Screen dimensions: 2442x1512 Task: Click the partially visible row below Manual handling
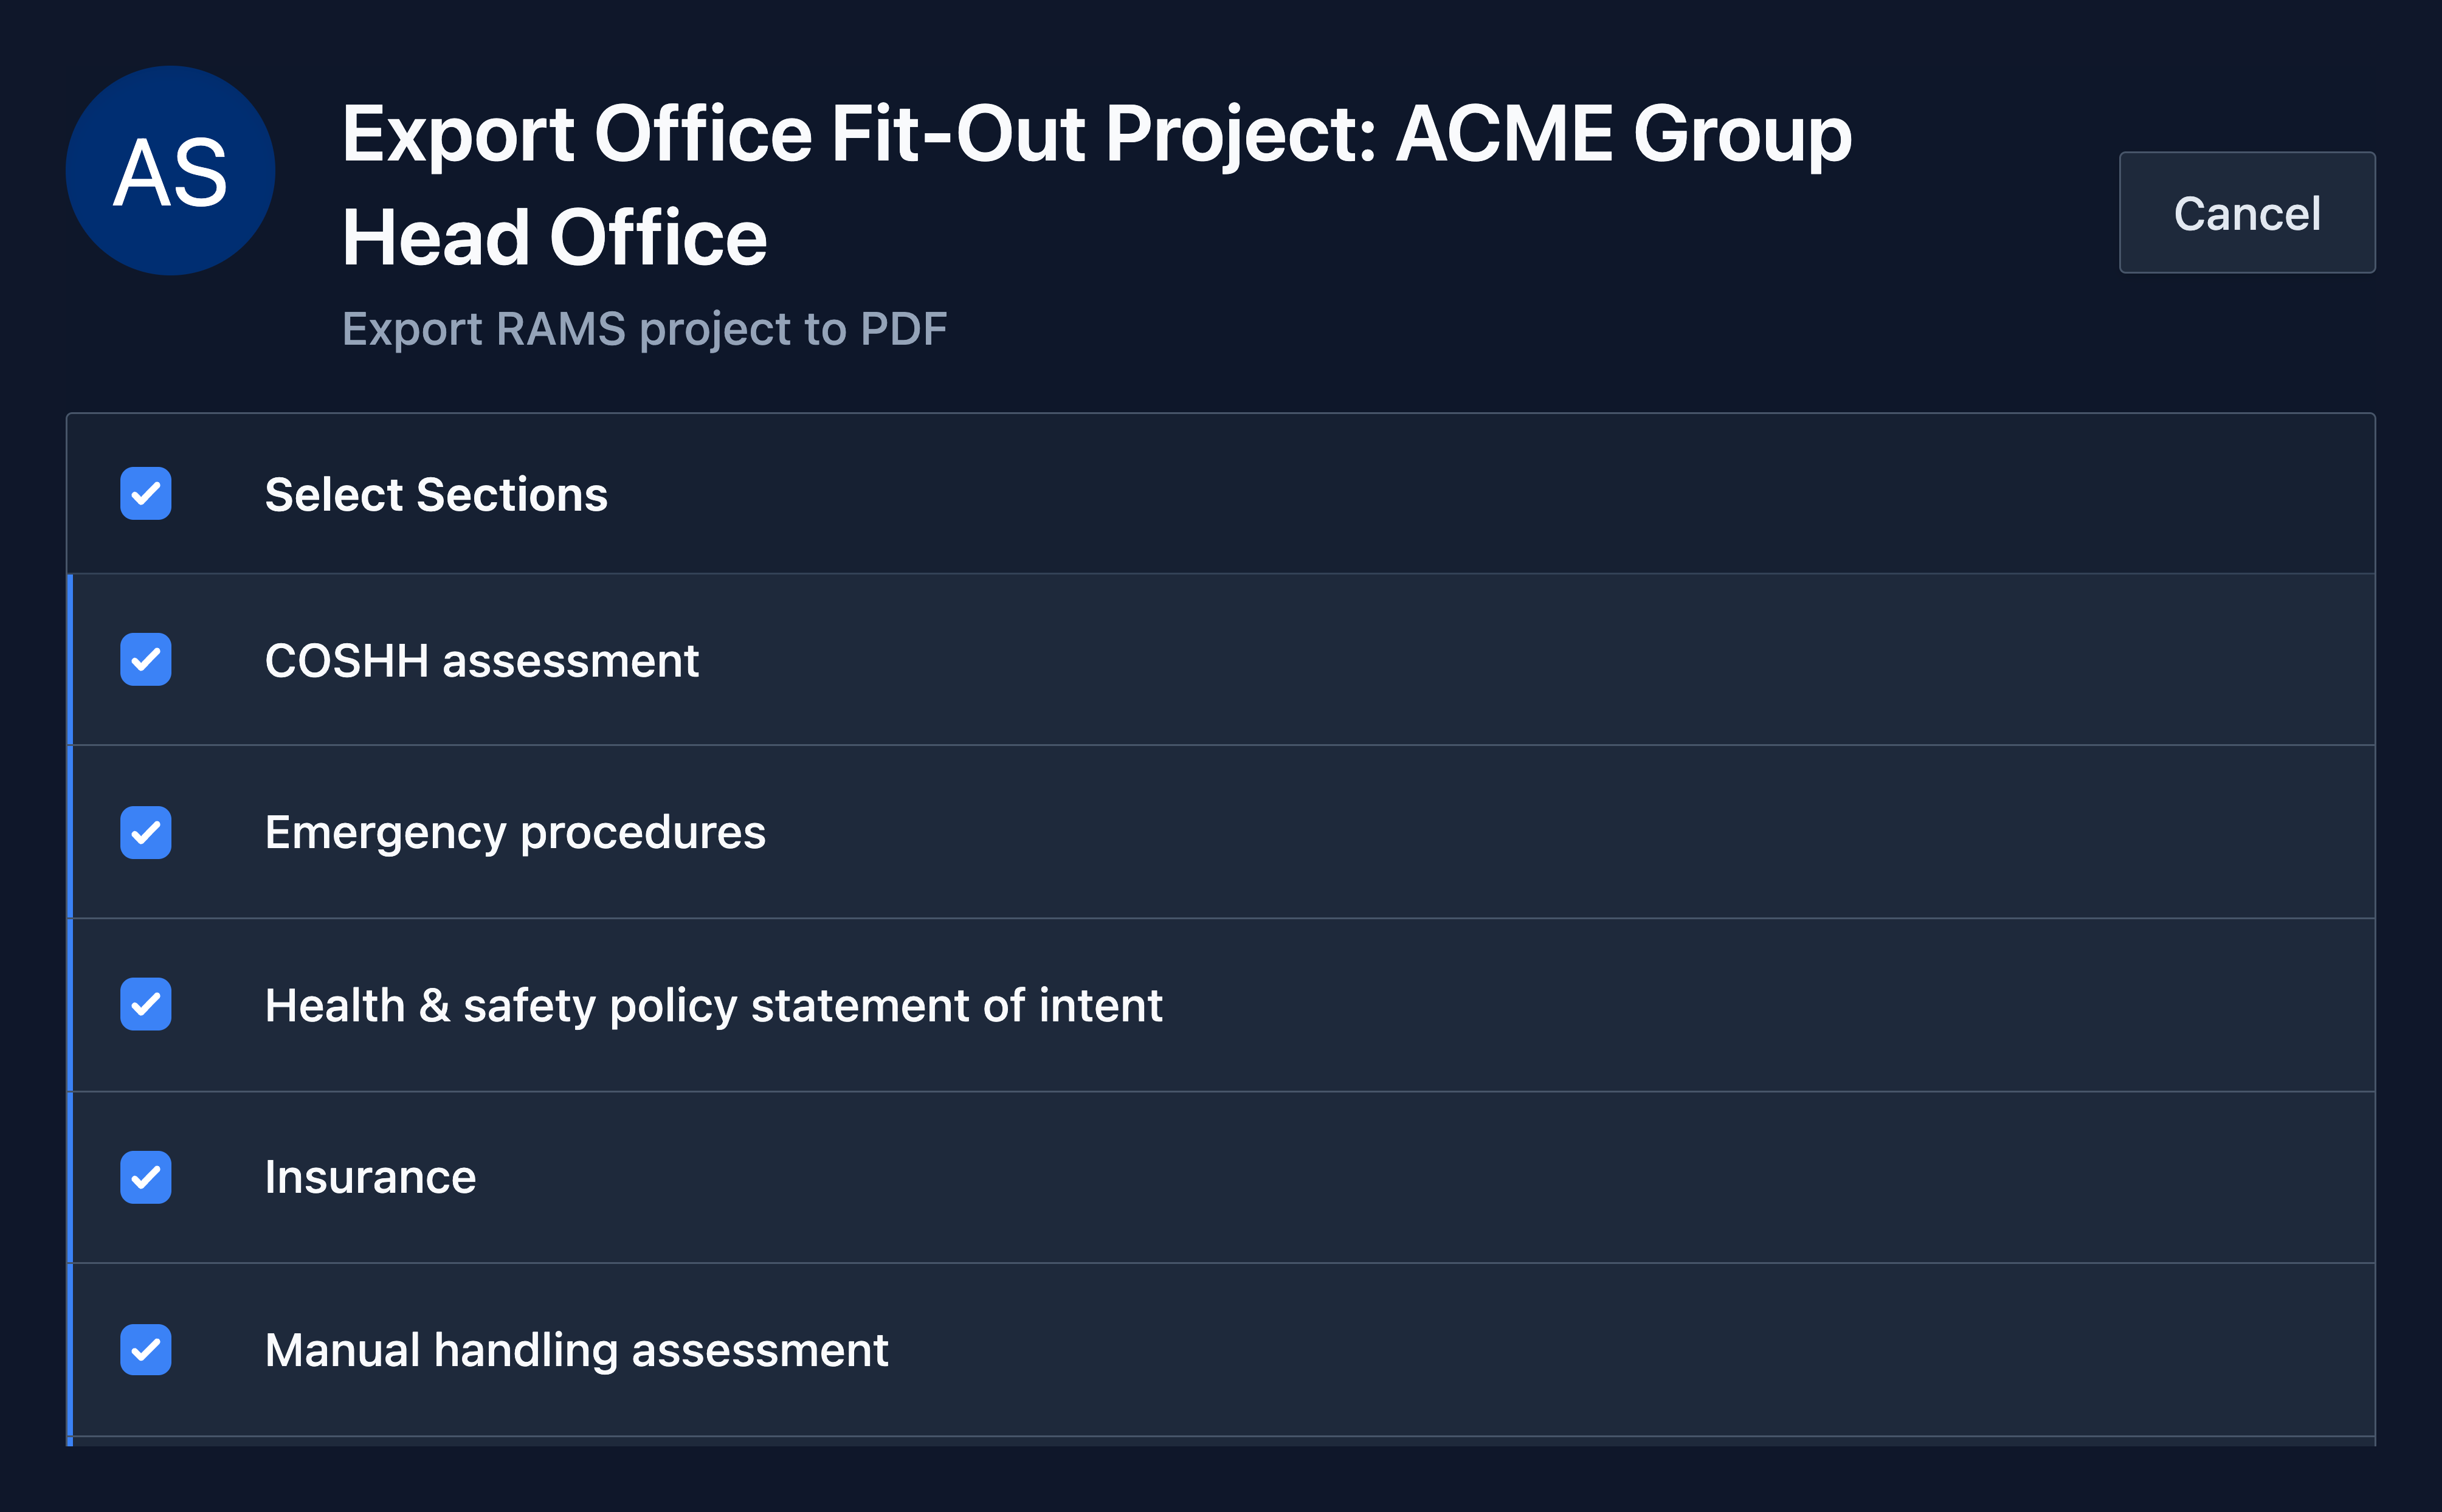pos(1221,1442)
